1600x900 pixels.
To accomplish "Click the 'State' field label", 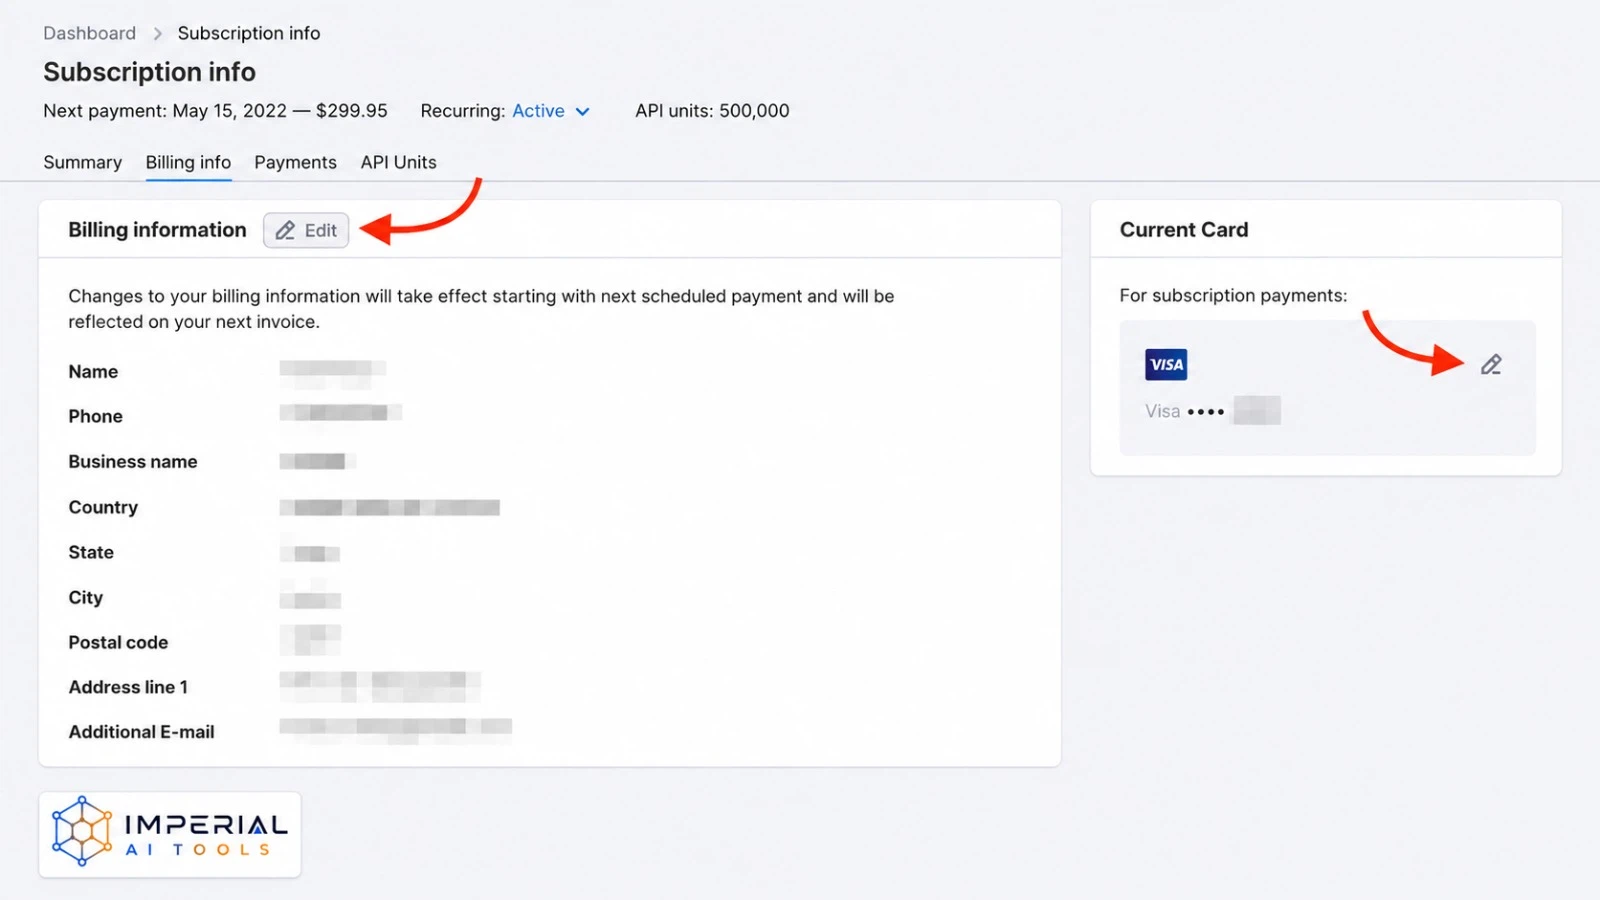I will [91, 553].
